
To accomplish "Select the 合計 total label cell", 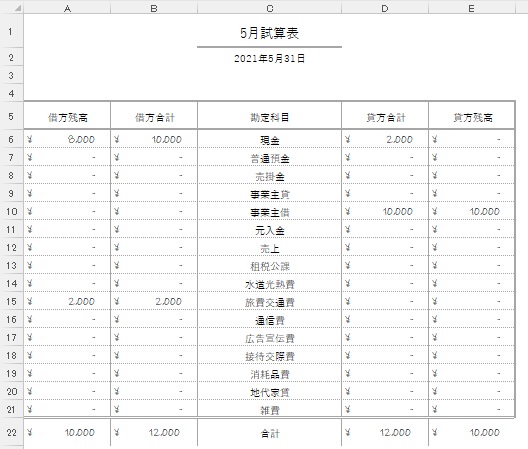I will pyautogui.click(x=269, y=432).
